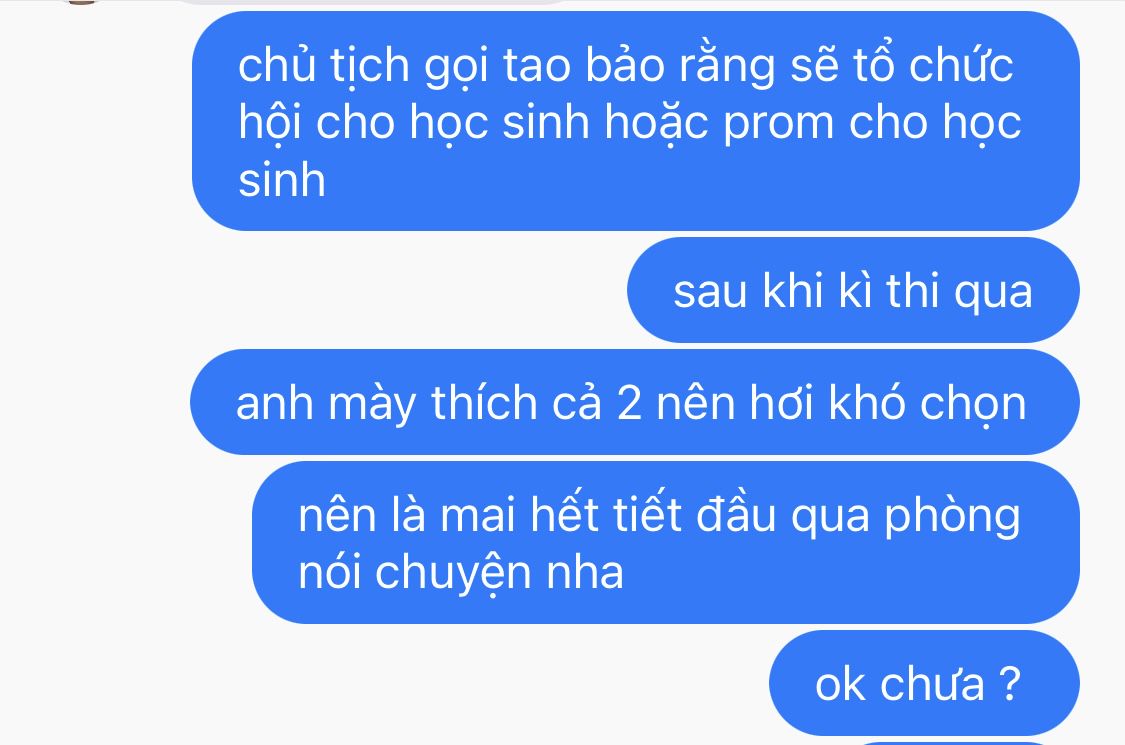Click the words "nói chuyện nha" in the fourth message

[461, 573]
